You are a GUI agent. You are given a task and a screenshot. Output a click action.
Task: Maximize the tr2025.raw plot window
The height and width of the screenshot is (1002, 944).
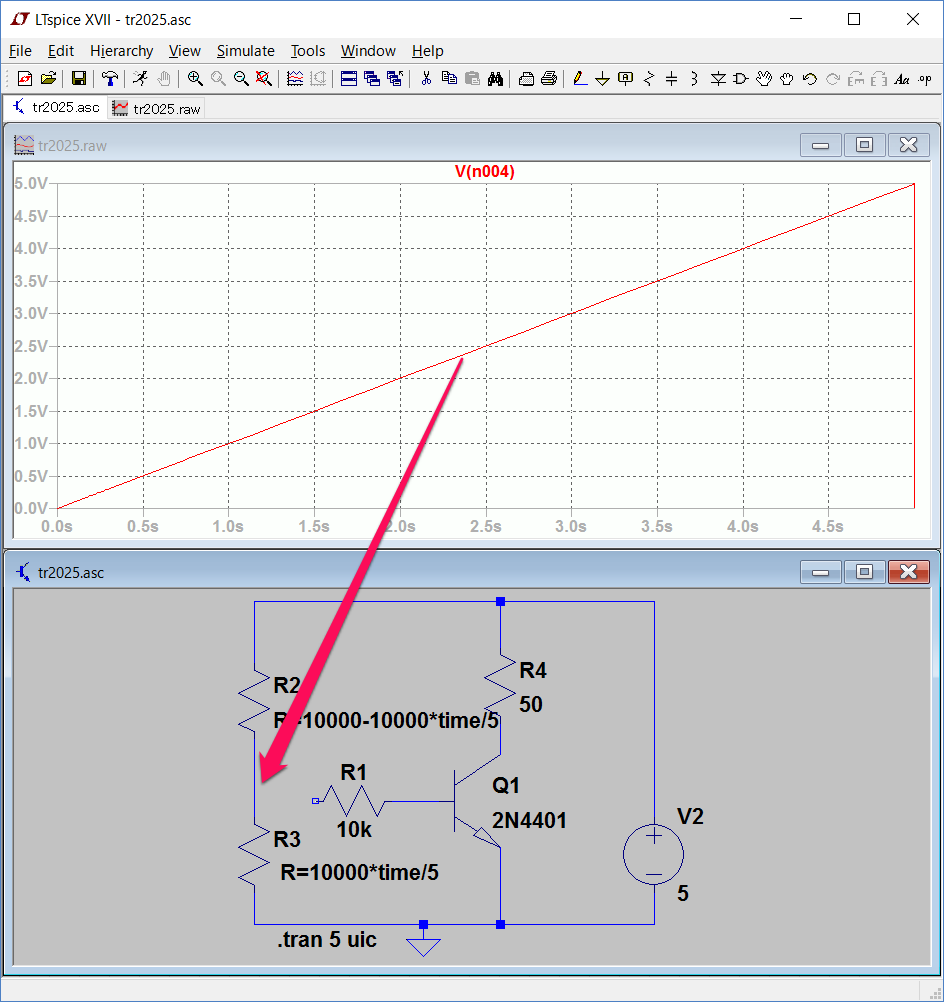pos(864,145)
